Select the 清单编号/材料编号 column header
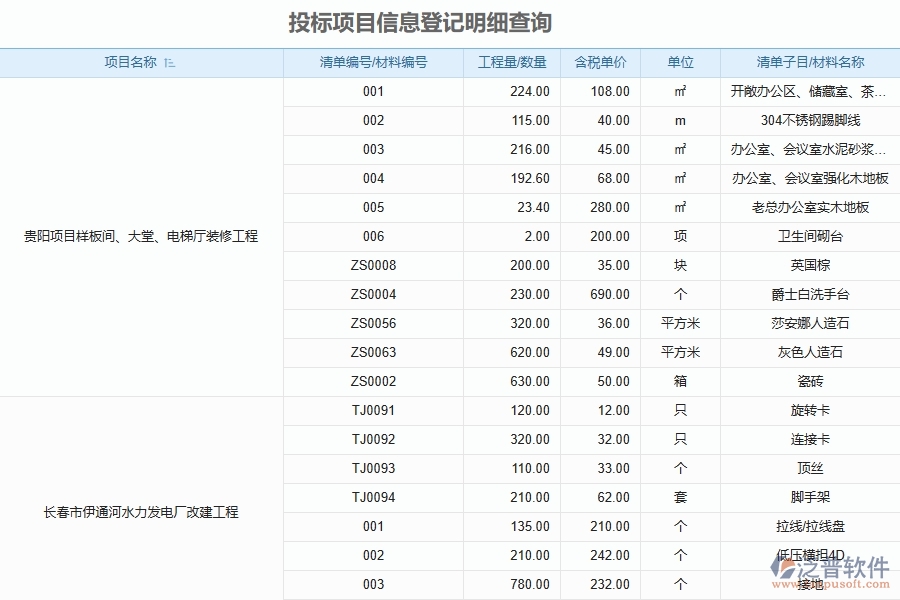The width and height of the screenshot is (900, 600). [x=374, y=62]
